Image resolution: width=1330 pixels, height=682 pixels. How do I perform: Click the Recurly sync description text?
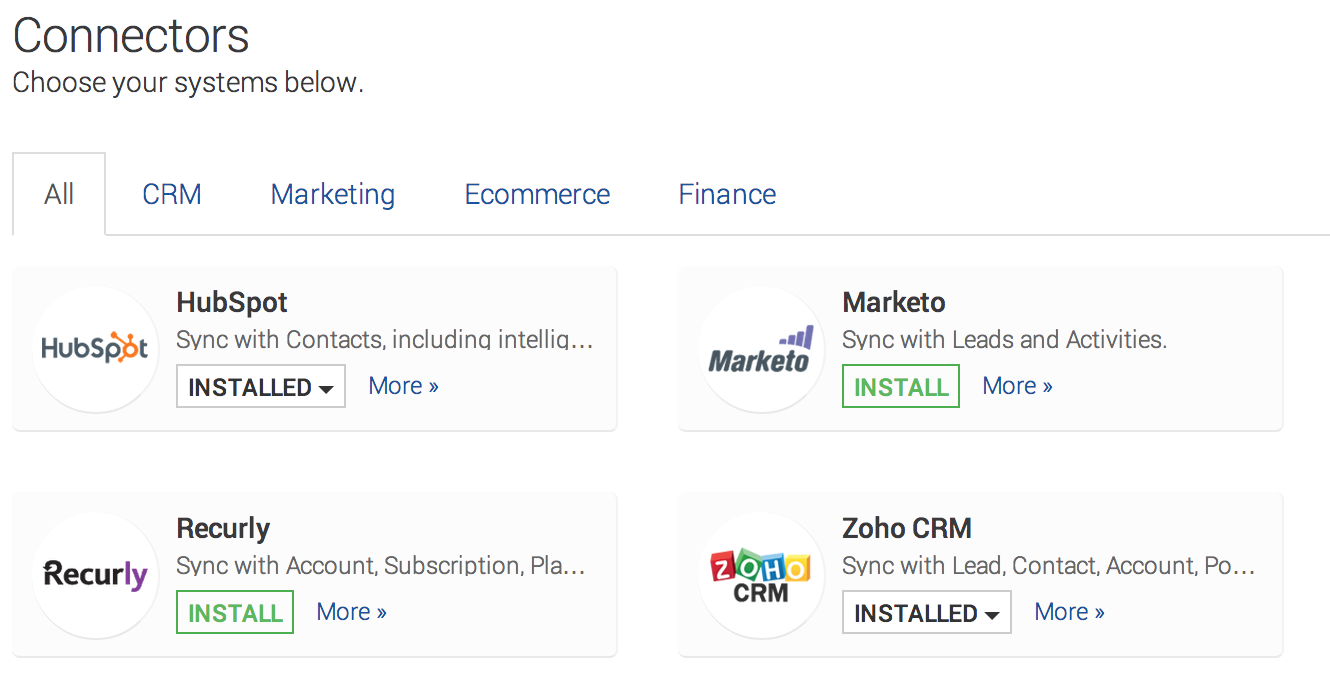click(380, 566)
